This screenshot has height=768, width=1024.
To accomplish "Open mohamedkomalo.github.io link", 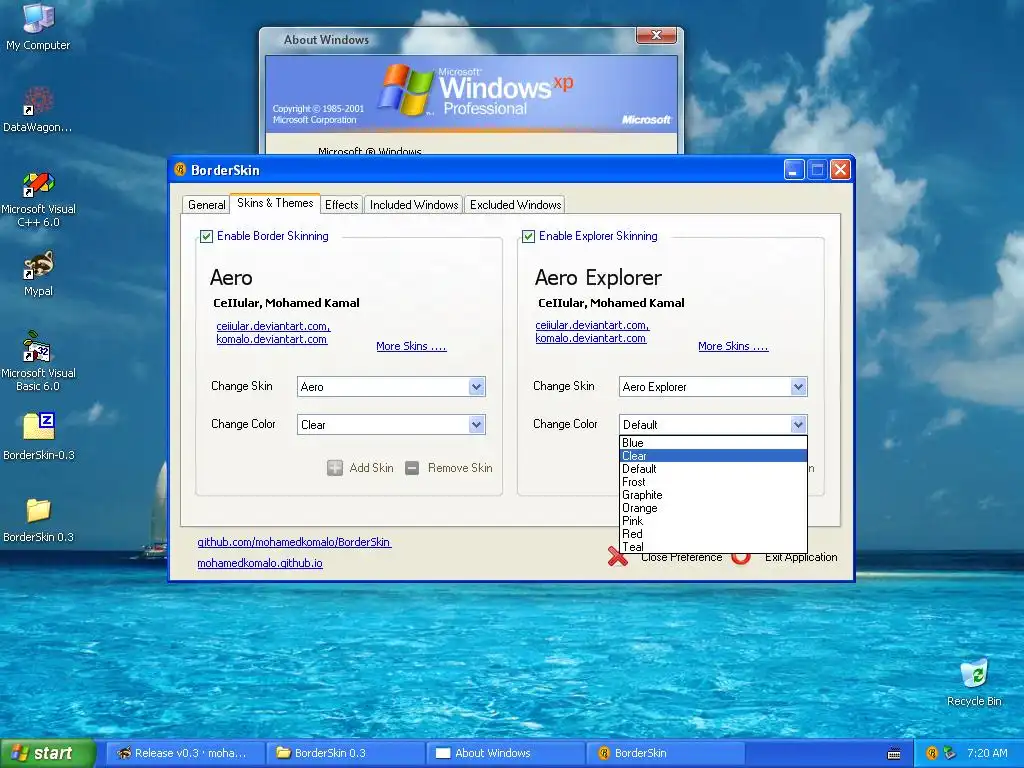I will pyautogui.click(x=260, y=563).
